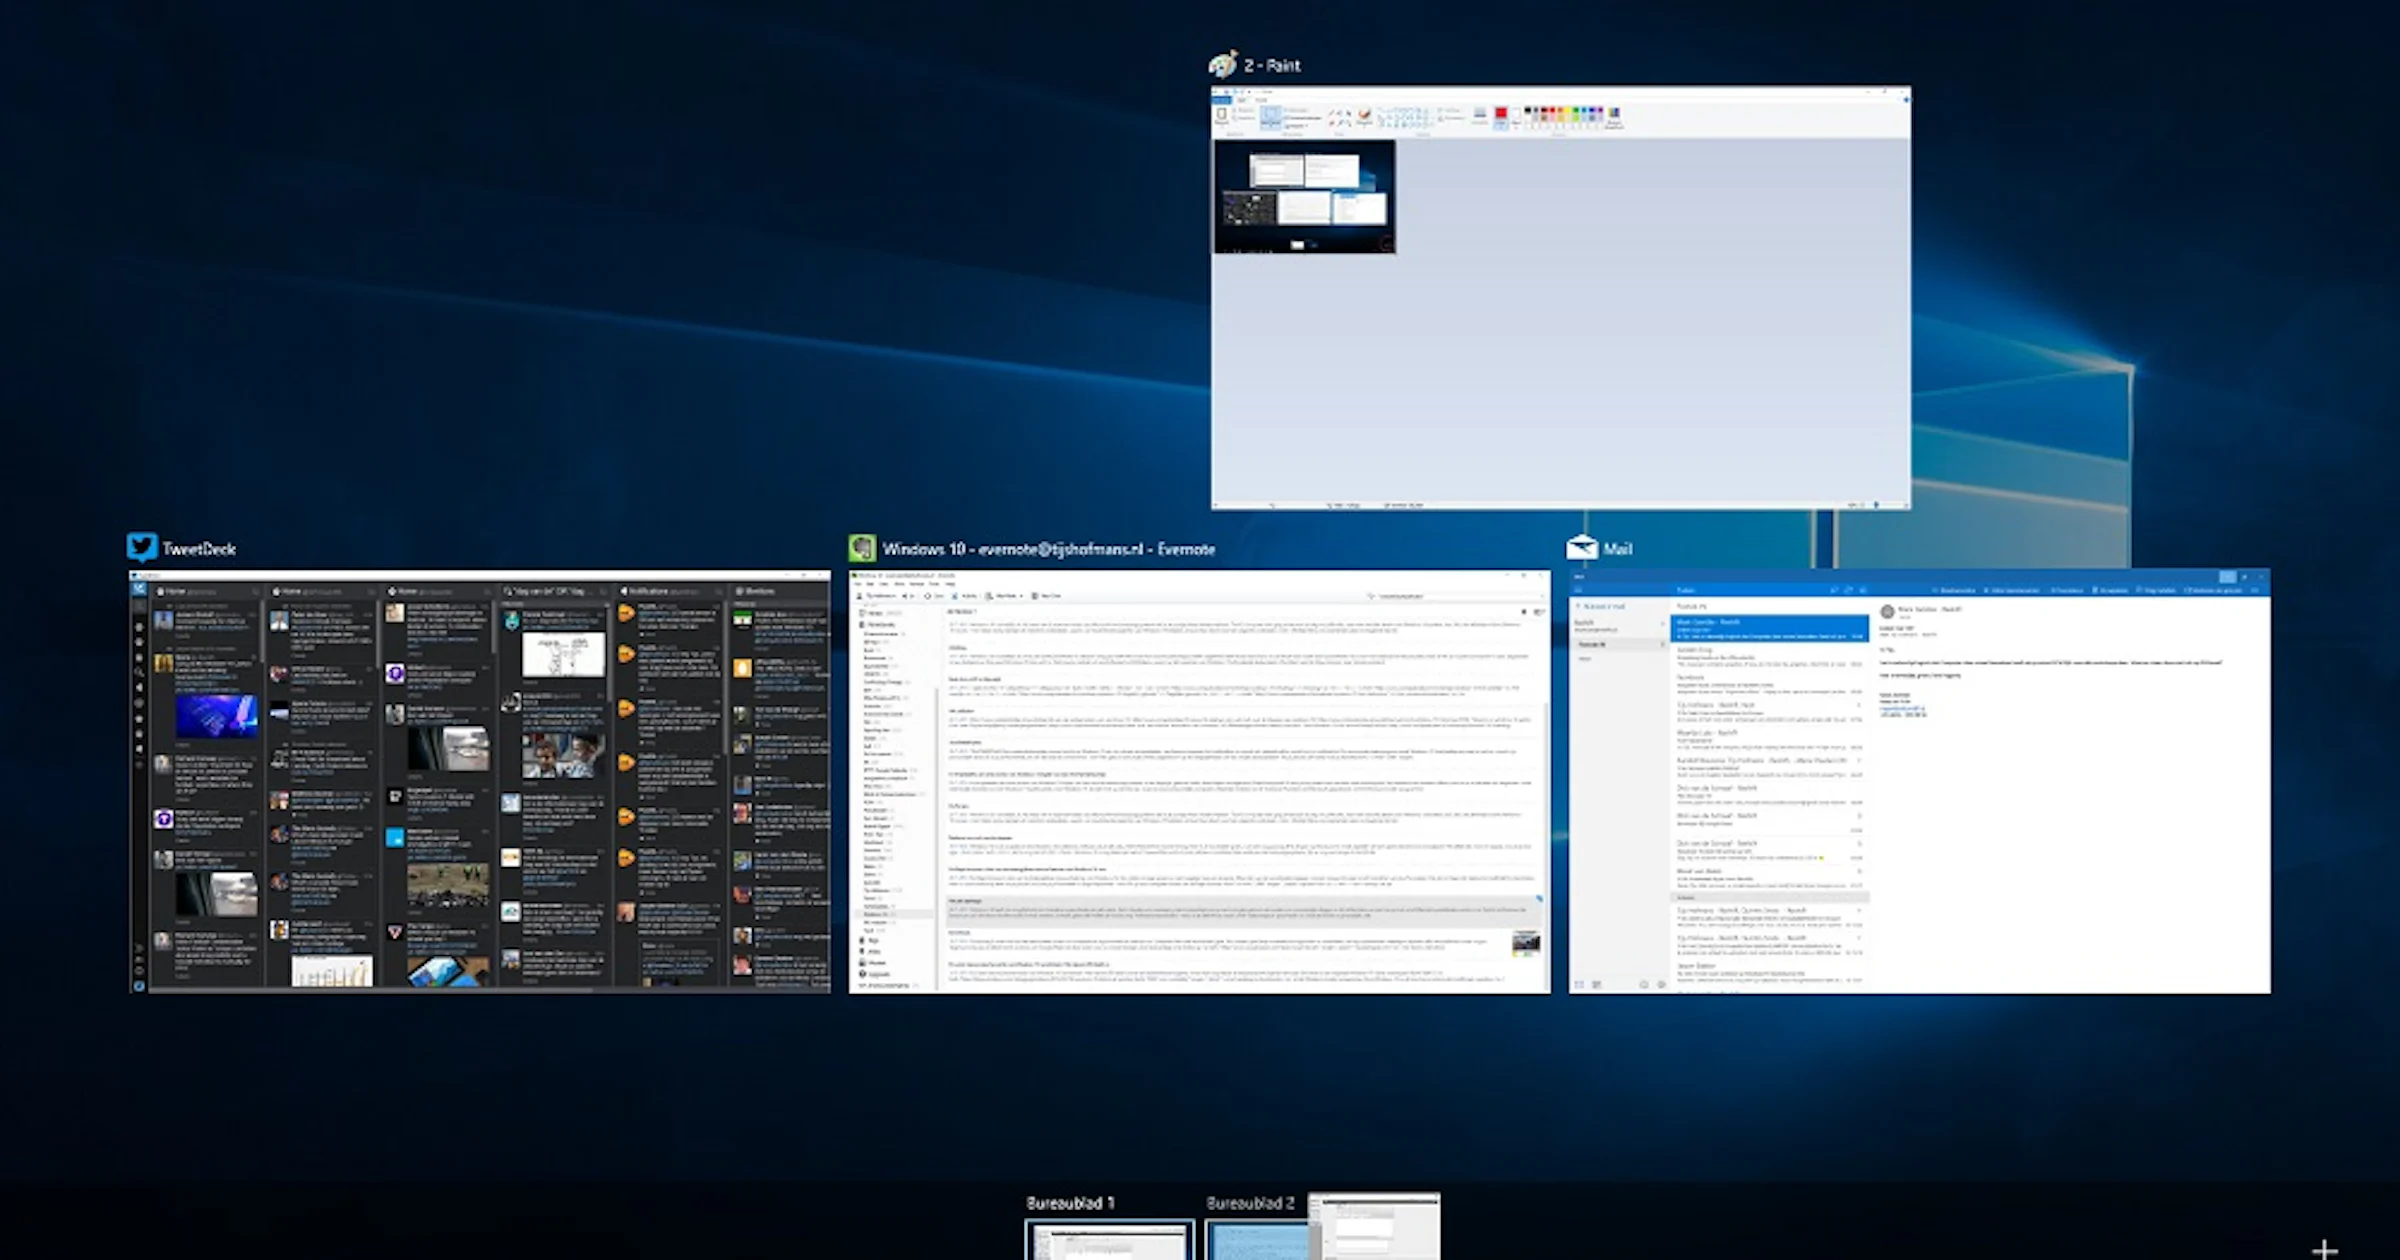Click the 'Windows 10 - evernote@tijshofmans.nl - Evernote' title

[1049, 549]
